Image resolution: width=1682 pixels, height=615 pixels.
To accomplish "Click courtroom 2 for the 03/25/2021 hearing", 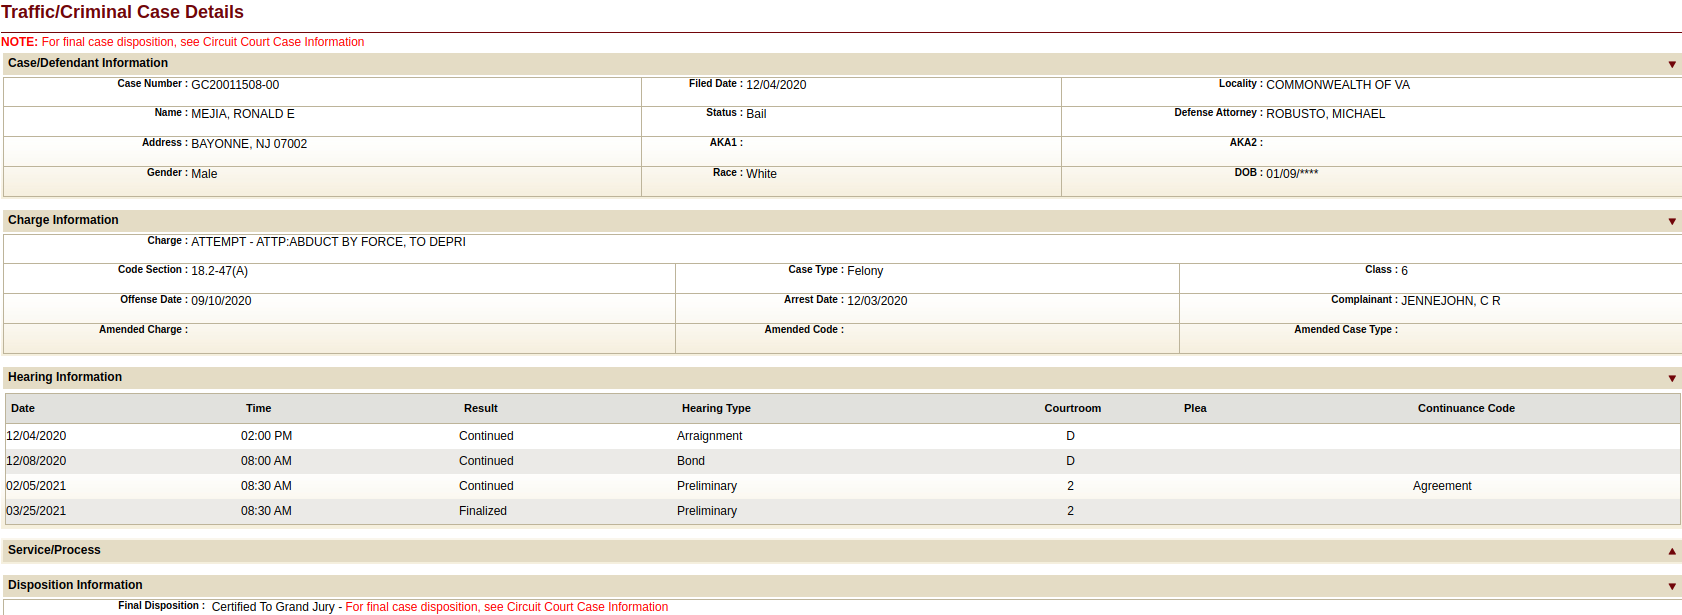I will click(1070, 511).
